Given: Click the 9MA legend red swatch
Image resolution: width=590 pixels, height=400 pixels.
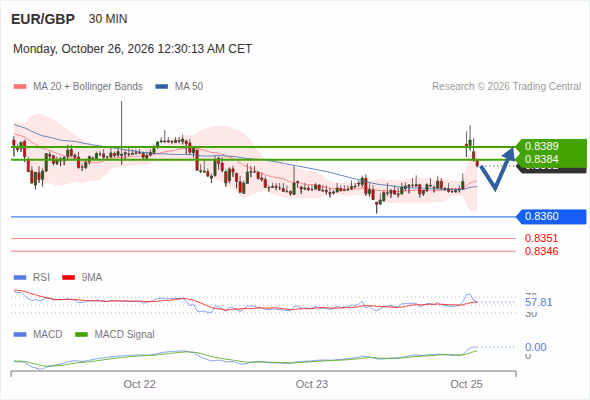Looking at the screenshot, I should (x=68, y=278).
